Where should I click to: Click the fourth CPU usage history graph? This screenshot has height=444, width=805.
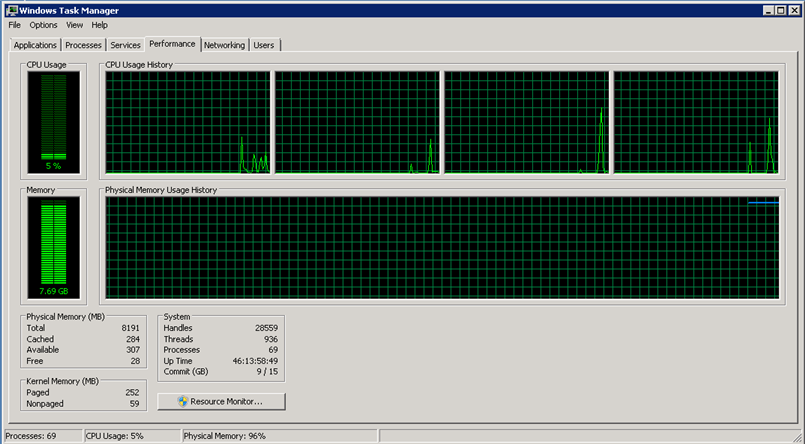coord(696,122)
